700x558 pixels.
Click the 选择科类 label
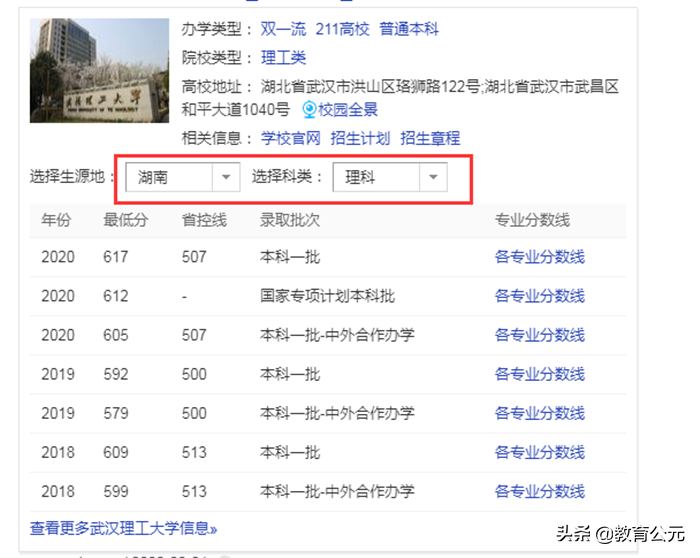287,177
